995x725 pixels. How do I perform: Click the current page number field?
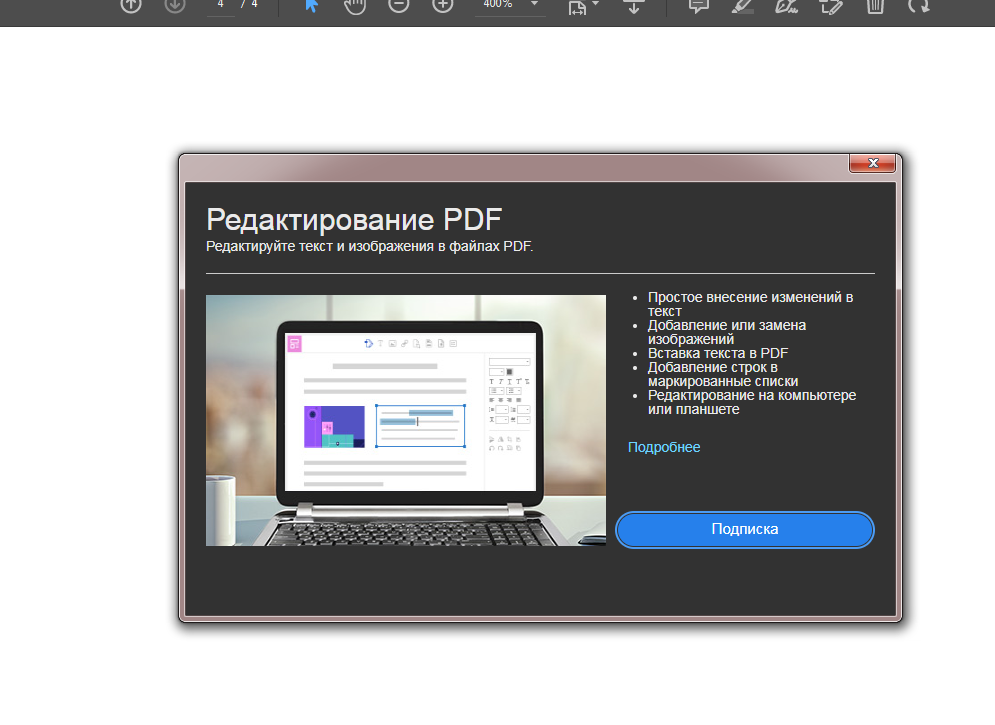(221, 5)
